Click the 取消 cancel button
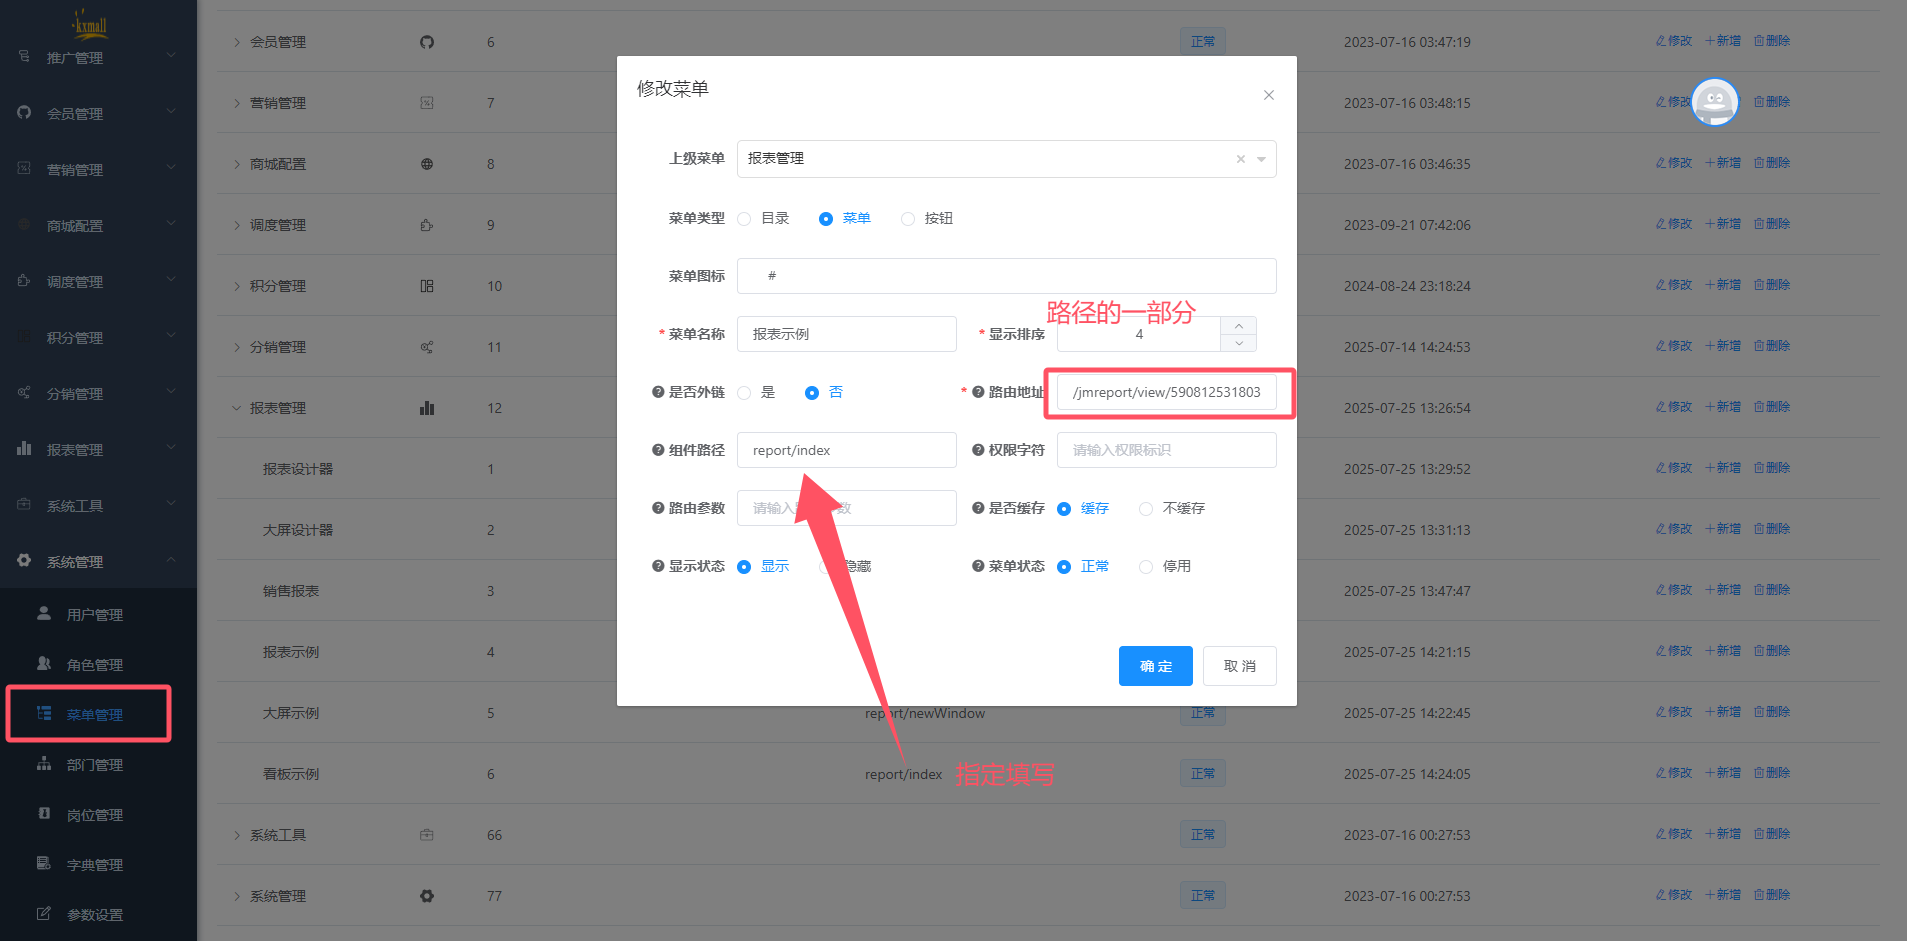Screen dimensions: 1907x941 point(1239,666)
